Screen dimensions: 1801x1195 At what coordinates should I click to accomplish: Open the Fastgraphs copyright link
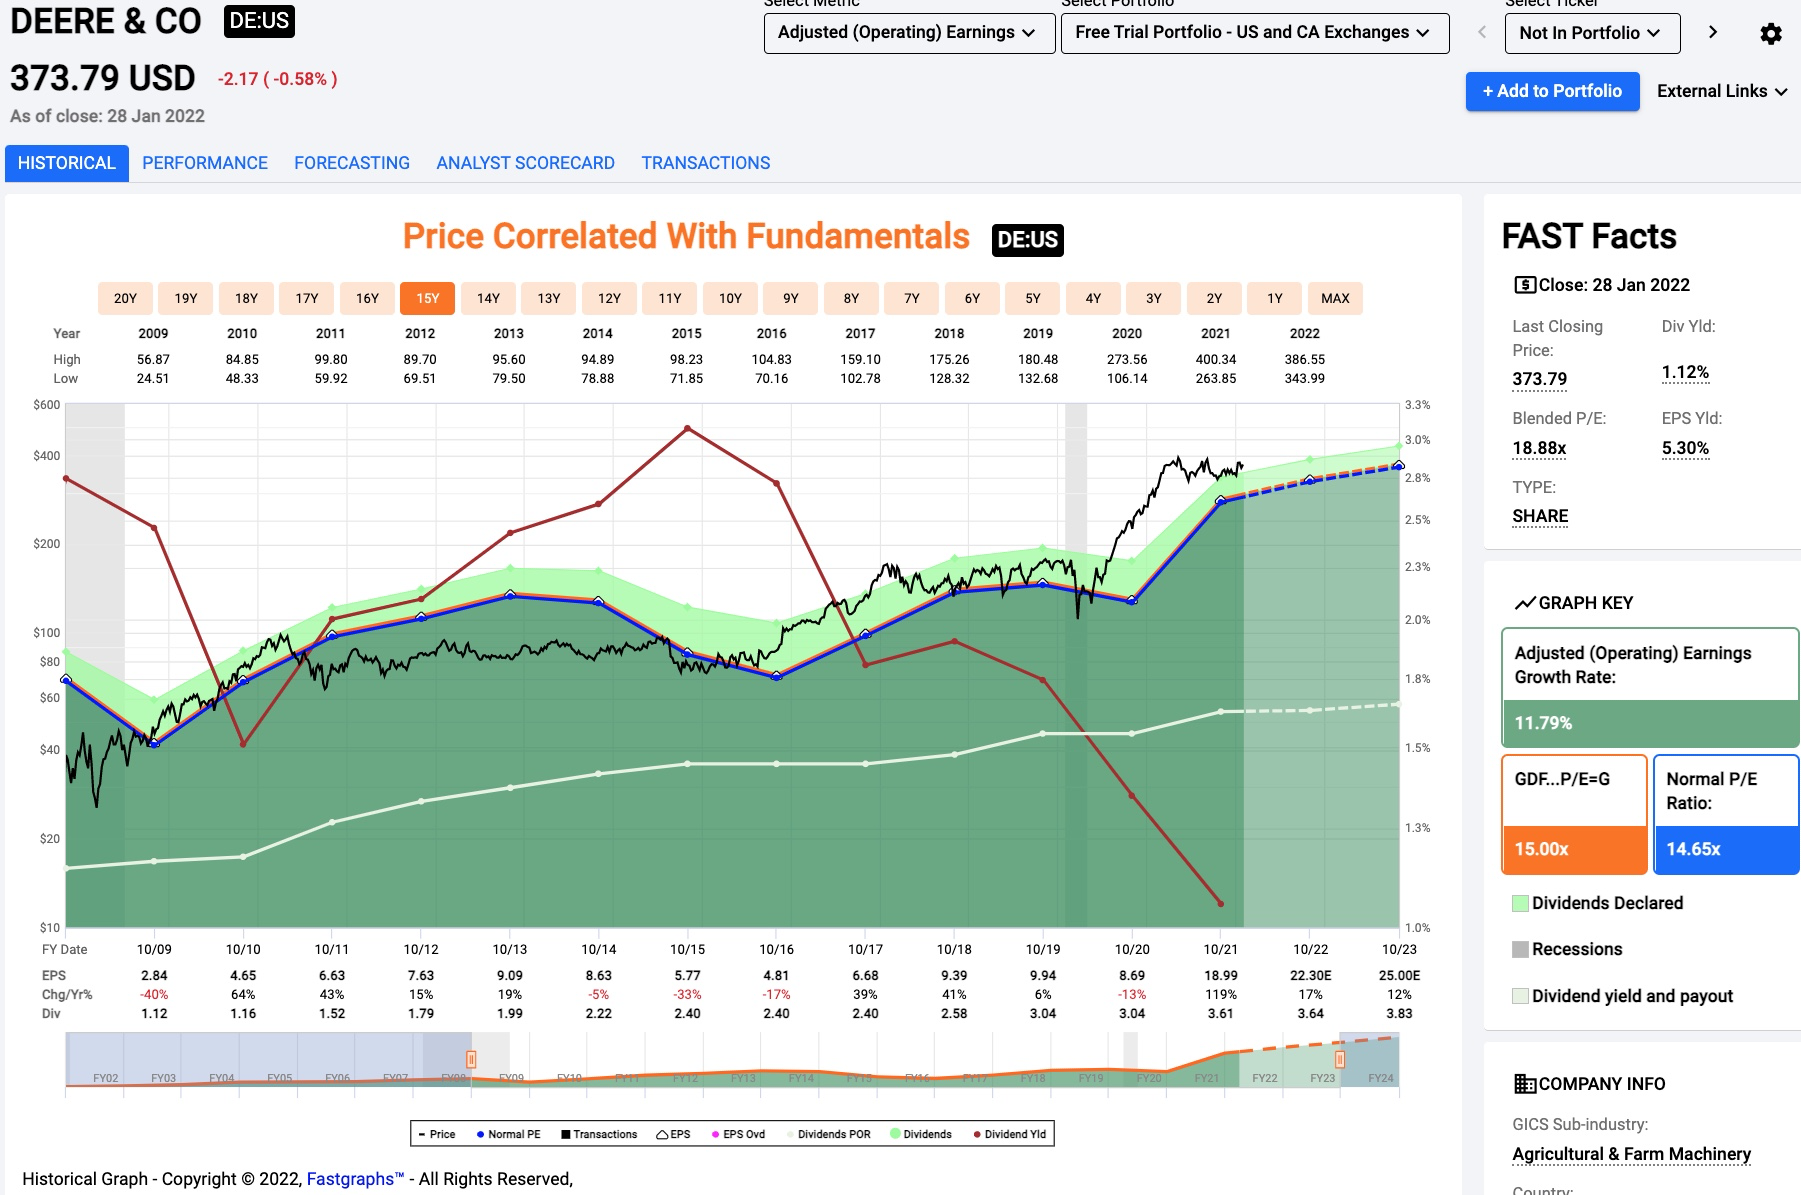click(x=355, y=1179)
